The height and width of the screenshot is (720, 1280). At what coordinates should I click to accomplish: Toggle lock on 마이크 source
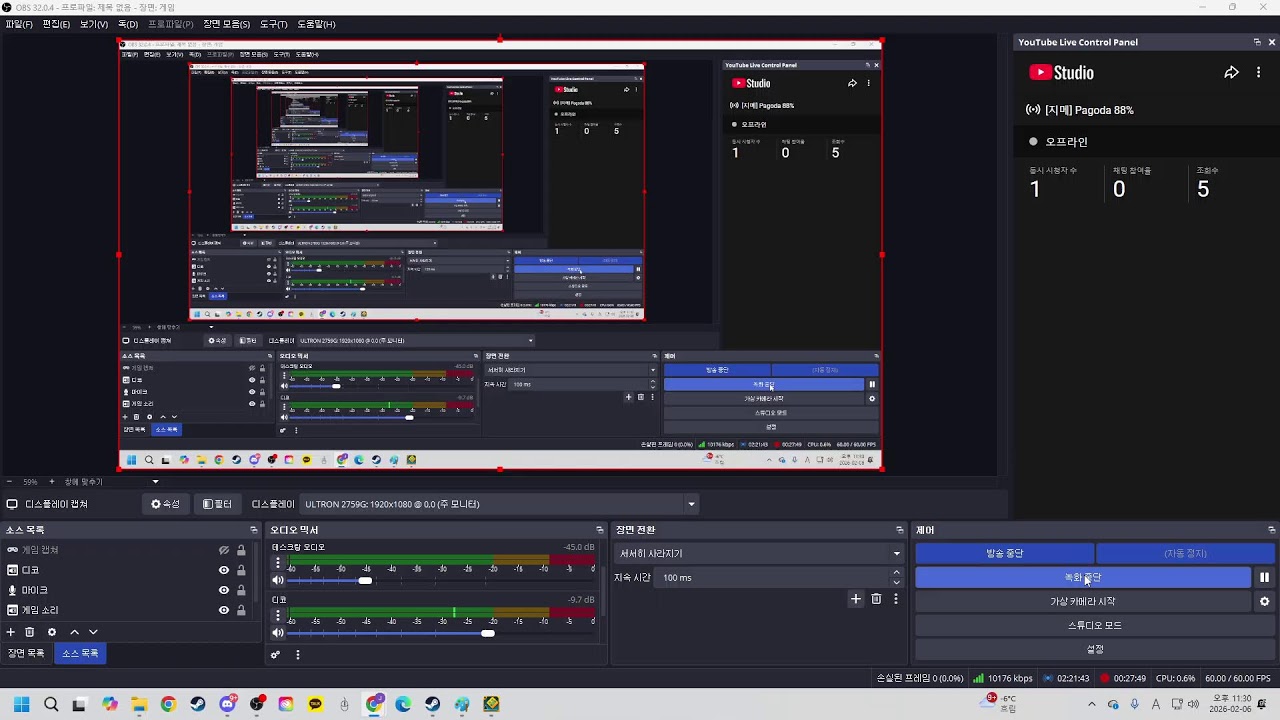click(241, 590)
